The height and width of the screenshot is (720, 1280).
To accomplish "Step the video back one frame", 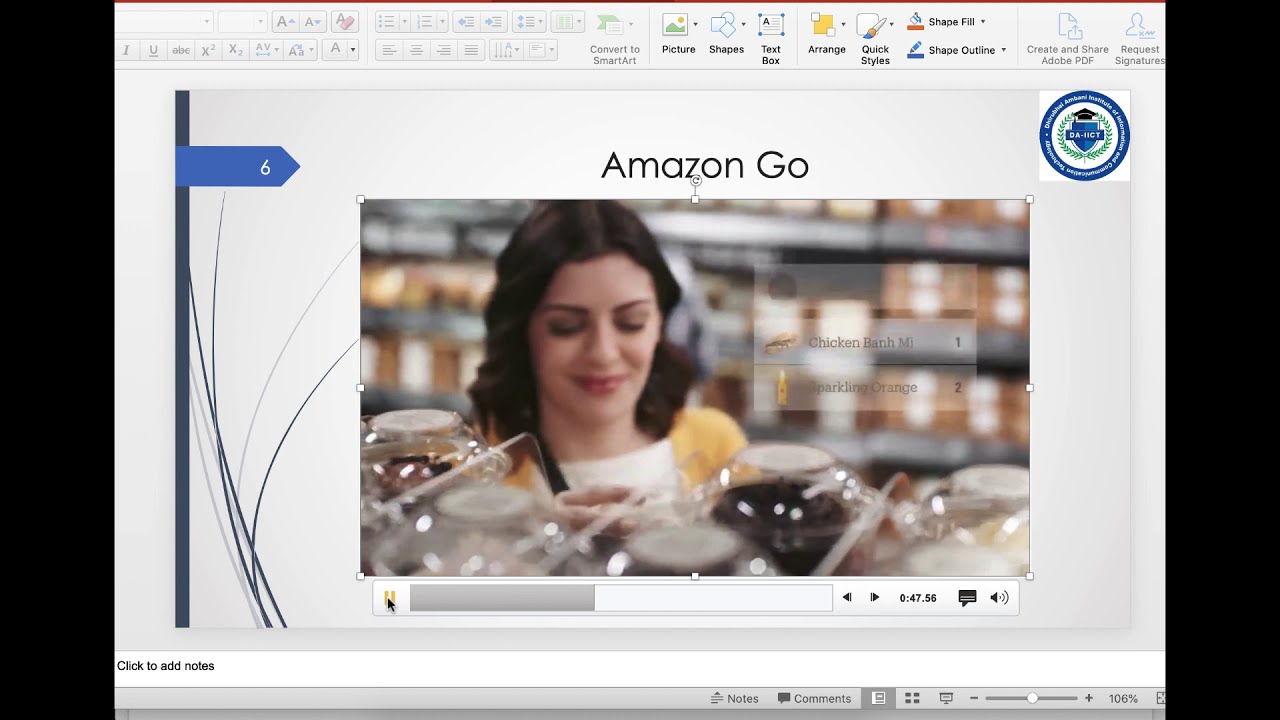I will [847, 597].
